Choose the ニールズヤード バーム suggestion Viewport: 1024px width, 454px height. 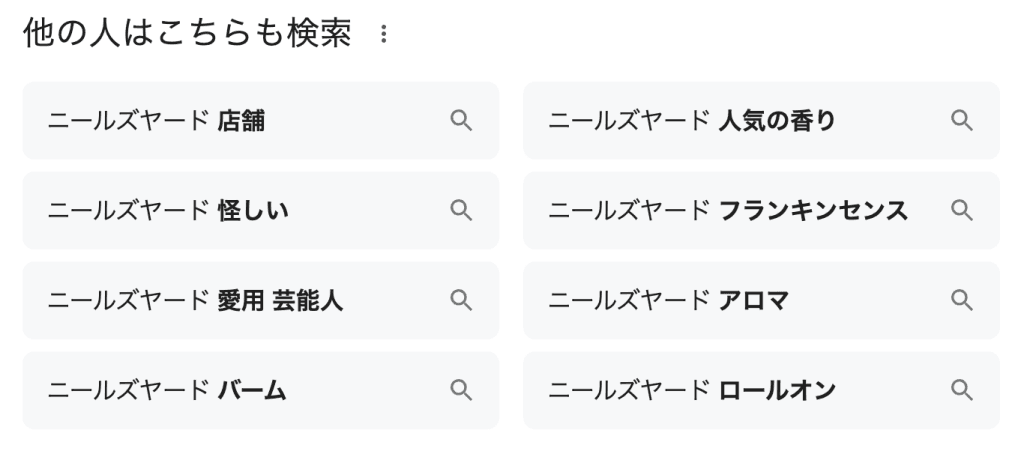click(x=200, y=390)
